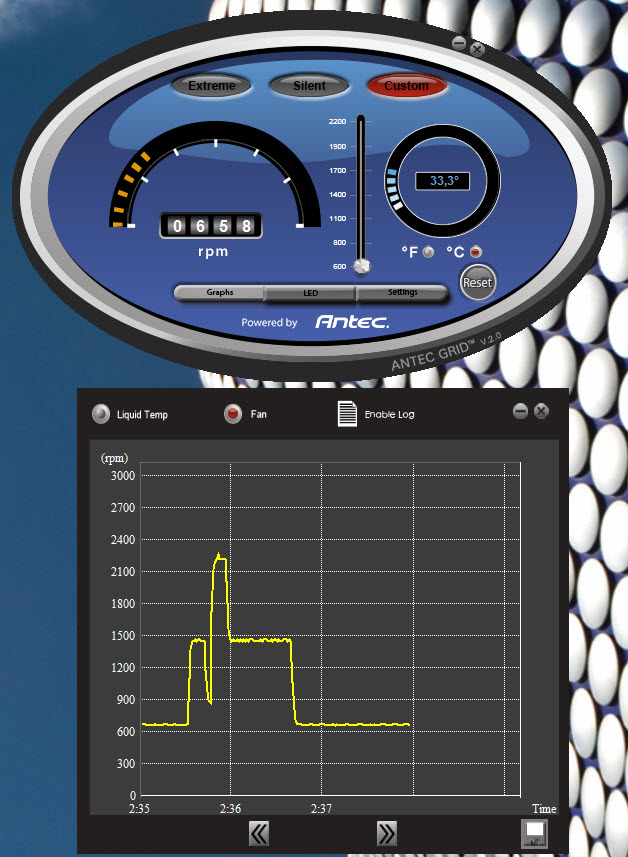Click the 1900 slider scale label
Screen dimensions: 628x857
337,146
